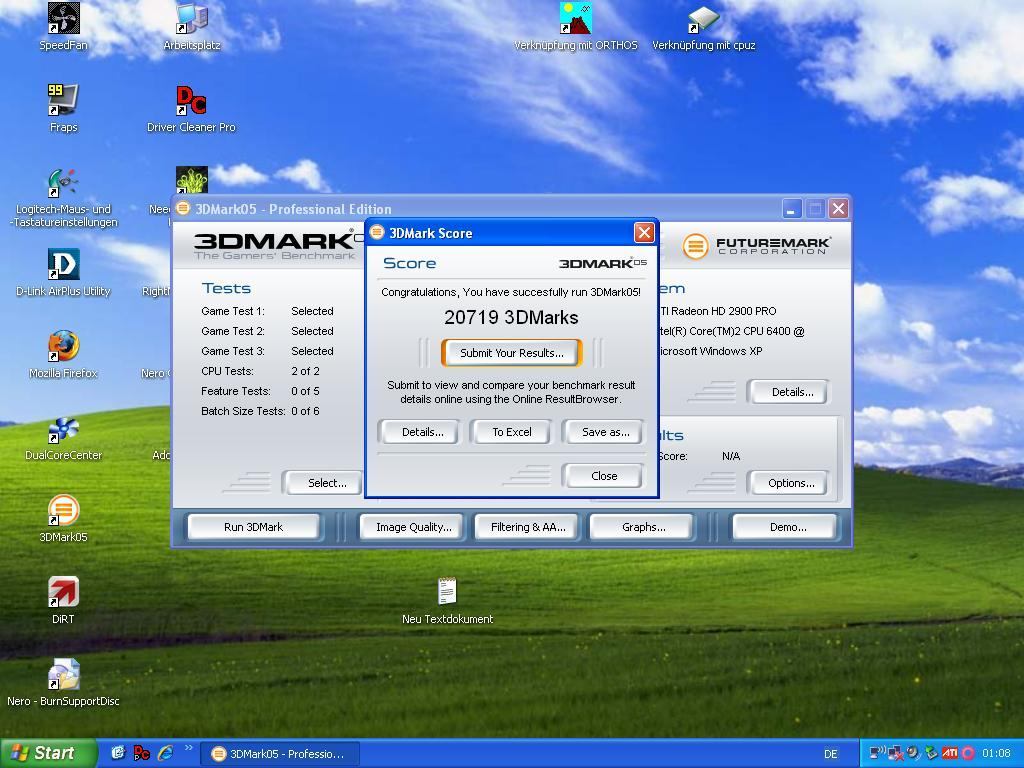Click the Graphs... button
This screenshot has width=1024, height=768.
point(643,527)
